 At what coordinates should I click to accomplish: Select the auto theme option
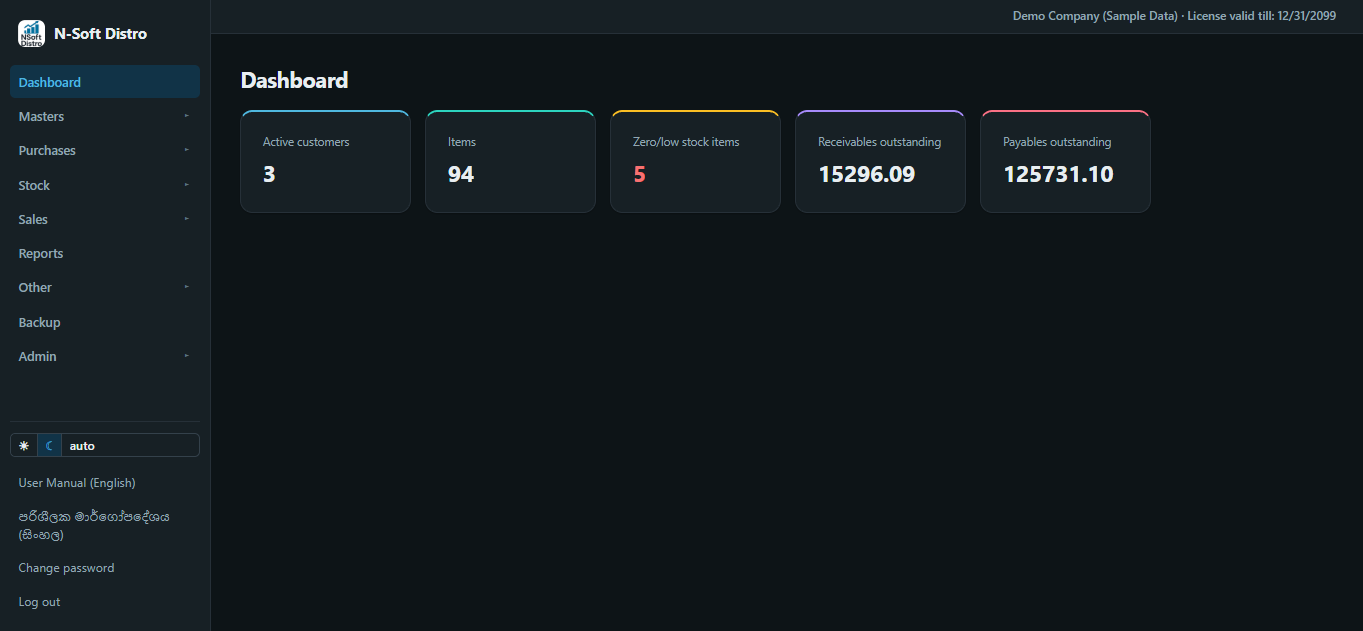point(82,446)
